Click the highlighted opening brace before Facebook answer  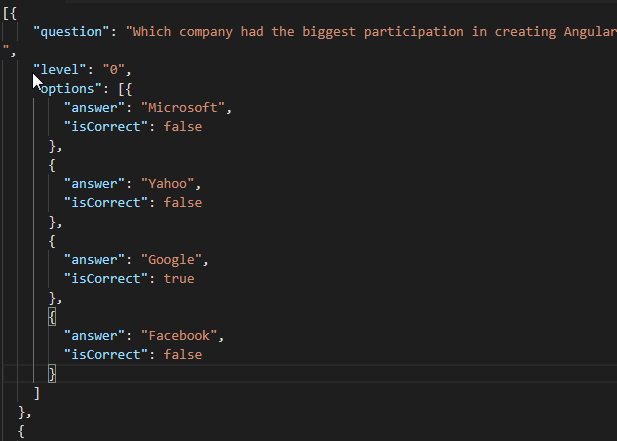52,317
